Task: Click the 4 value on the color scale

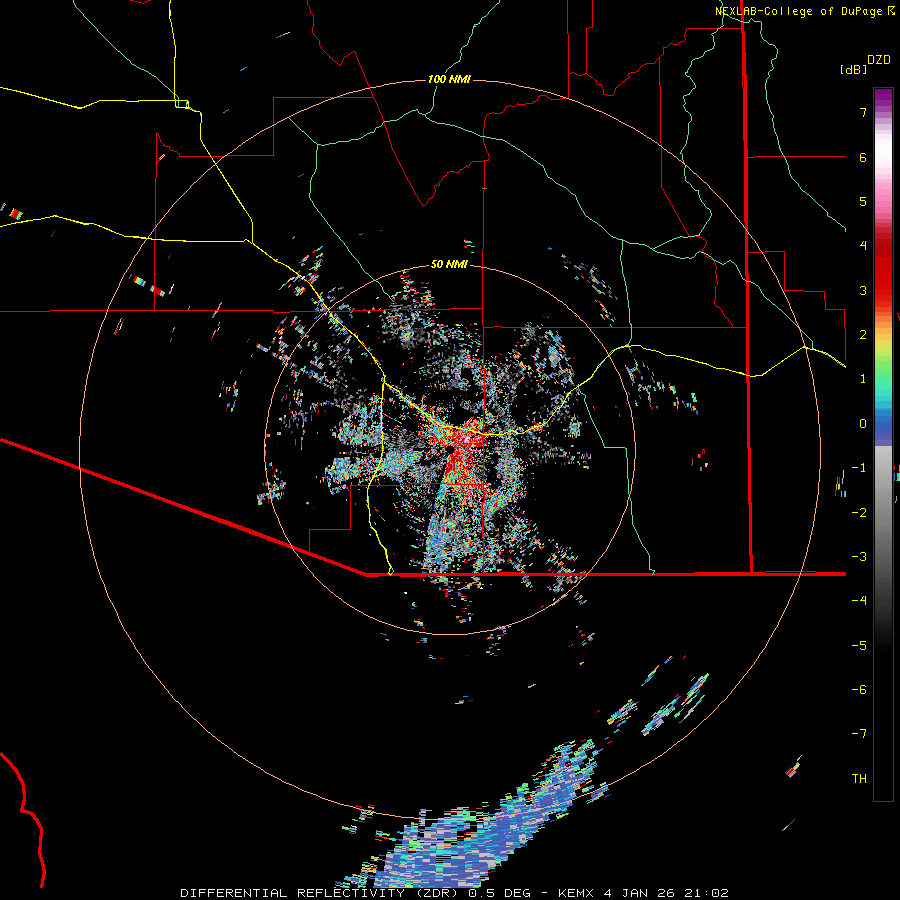Action: tap(863, 246)
